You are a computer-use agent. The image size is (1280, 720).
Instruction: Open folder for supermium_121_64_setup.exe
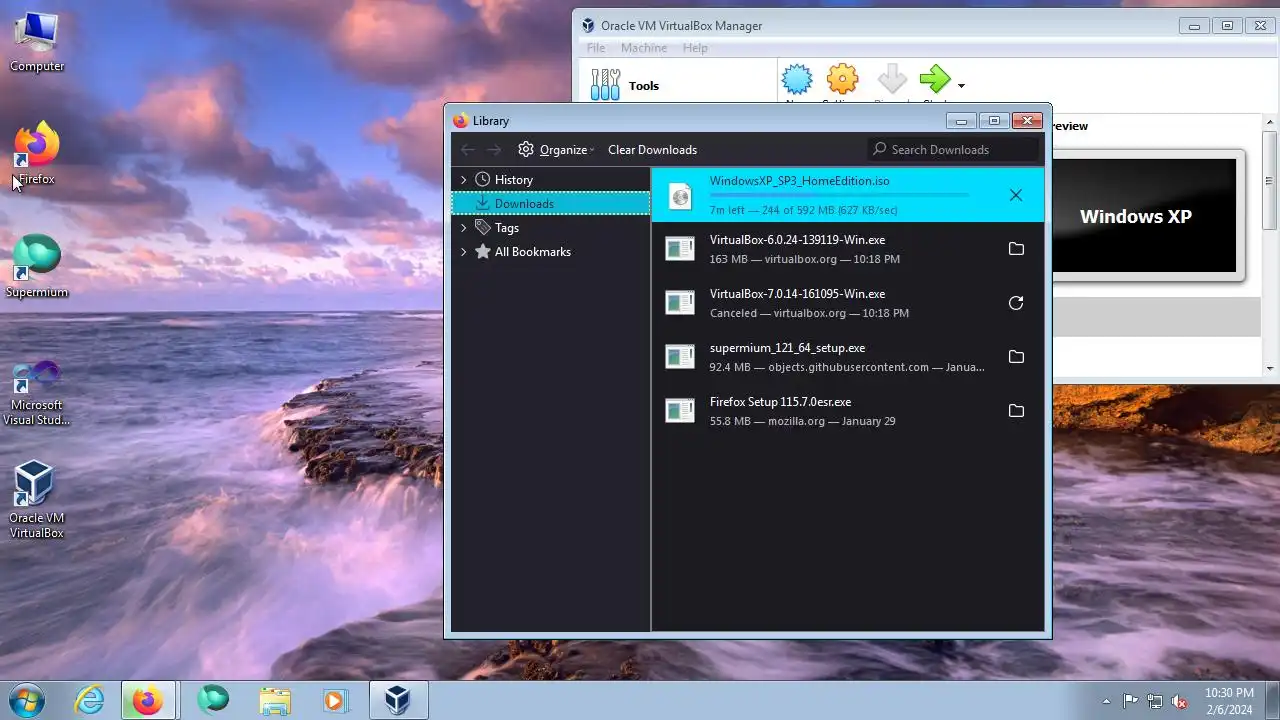tap(1016, 357)
